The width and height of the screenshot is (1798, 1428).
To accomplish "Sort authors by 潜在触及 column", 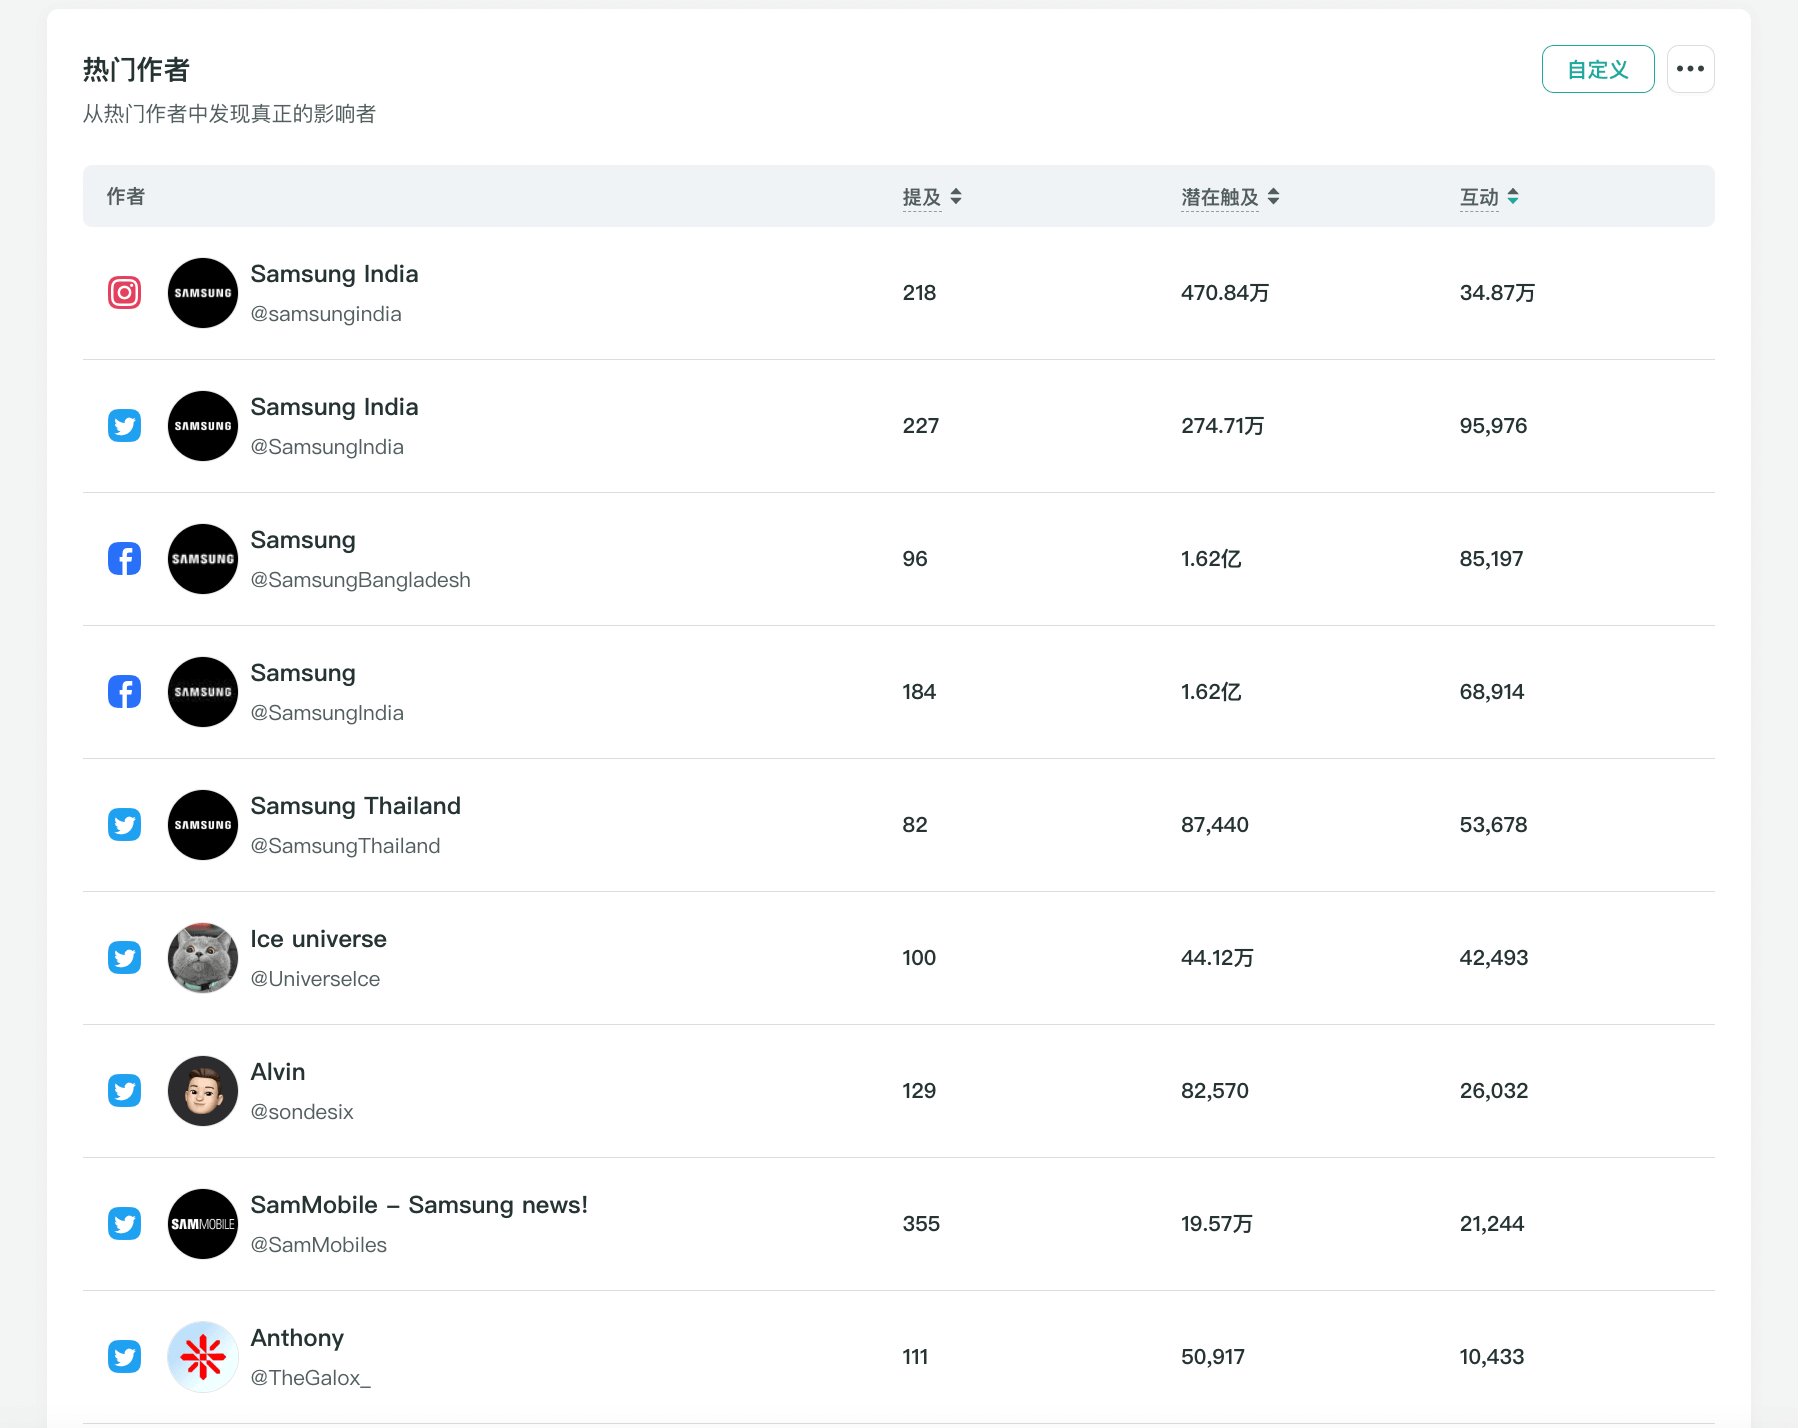I will [1273, 197].
